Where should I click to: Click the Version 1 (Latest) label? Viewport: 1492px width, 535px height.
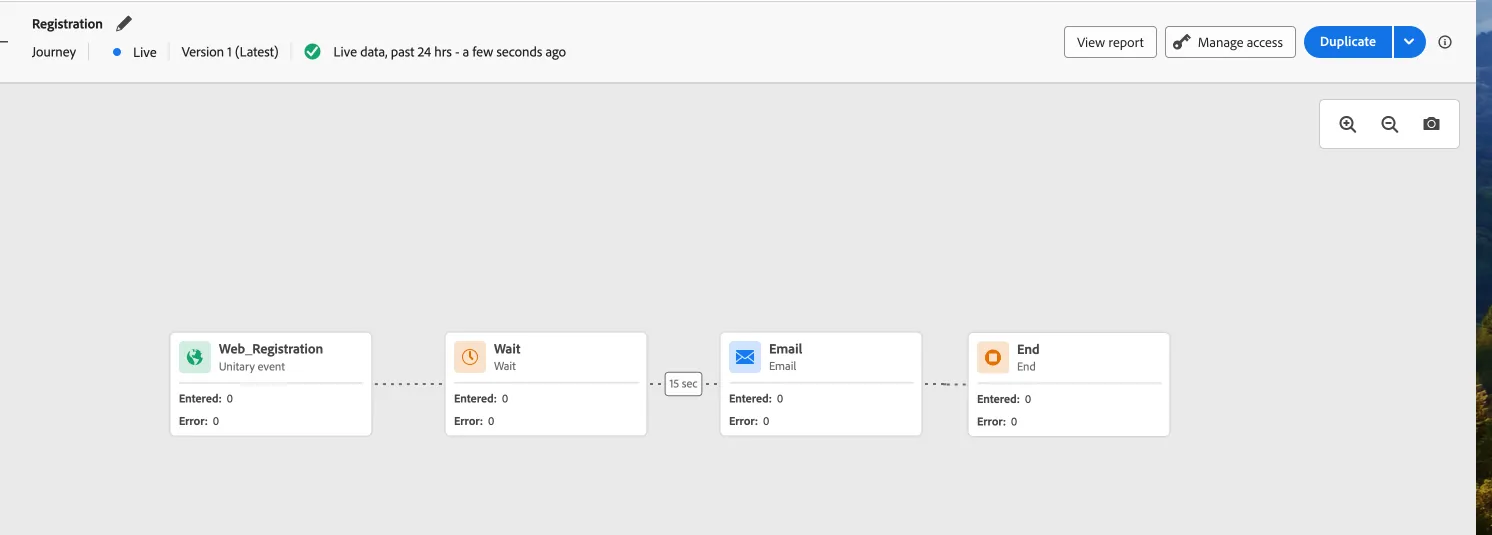pyautogui.click(x=230, y=52)
